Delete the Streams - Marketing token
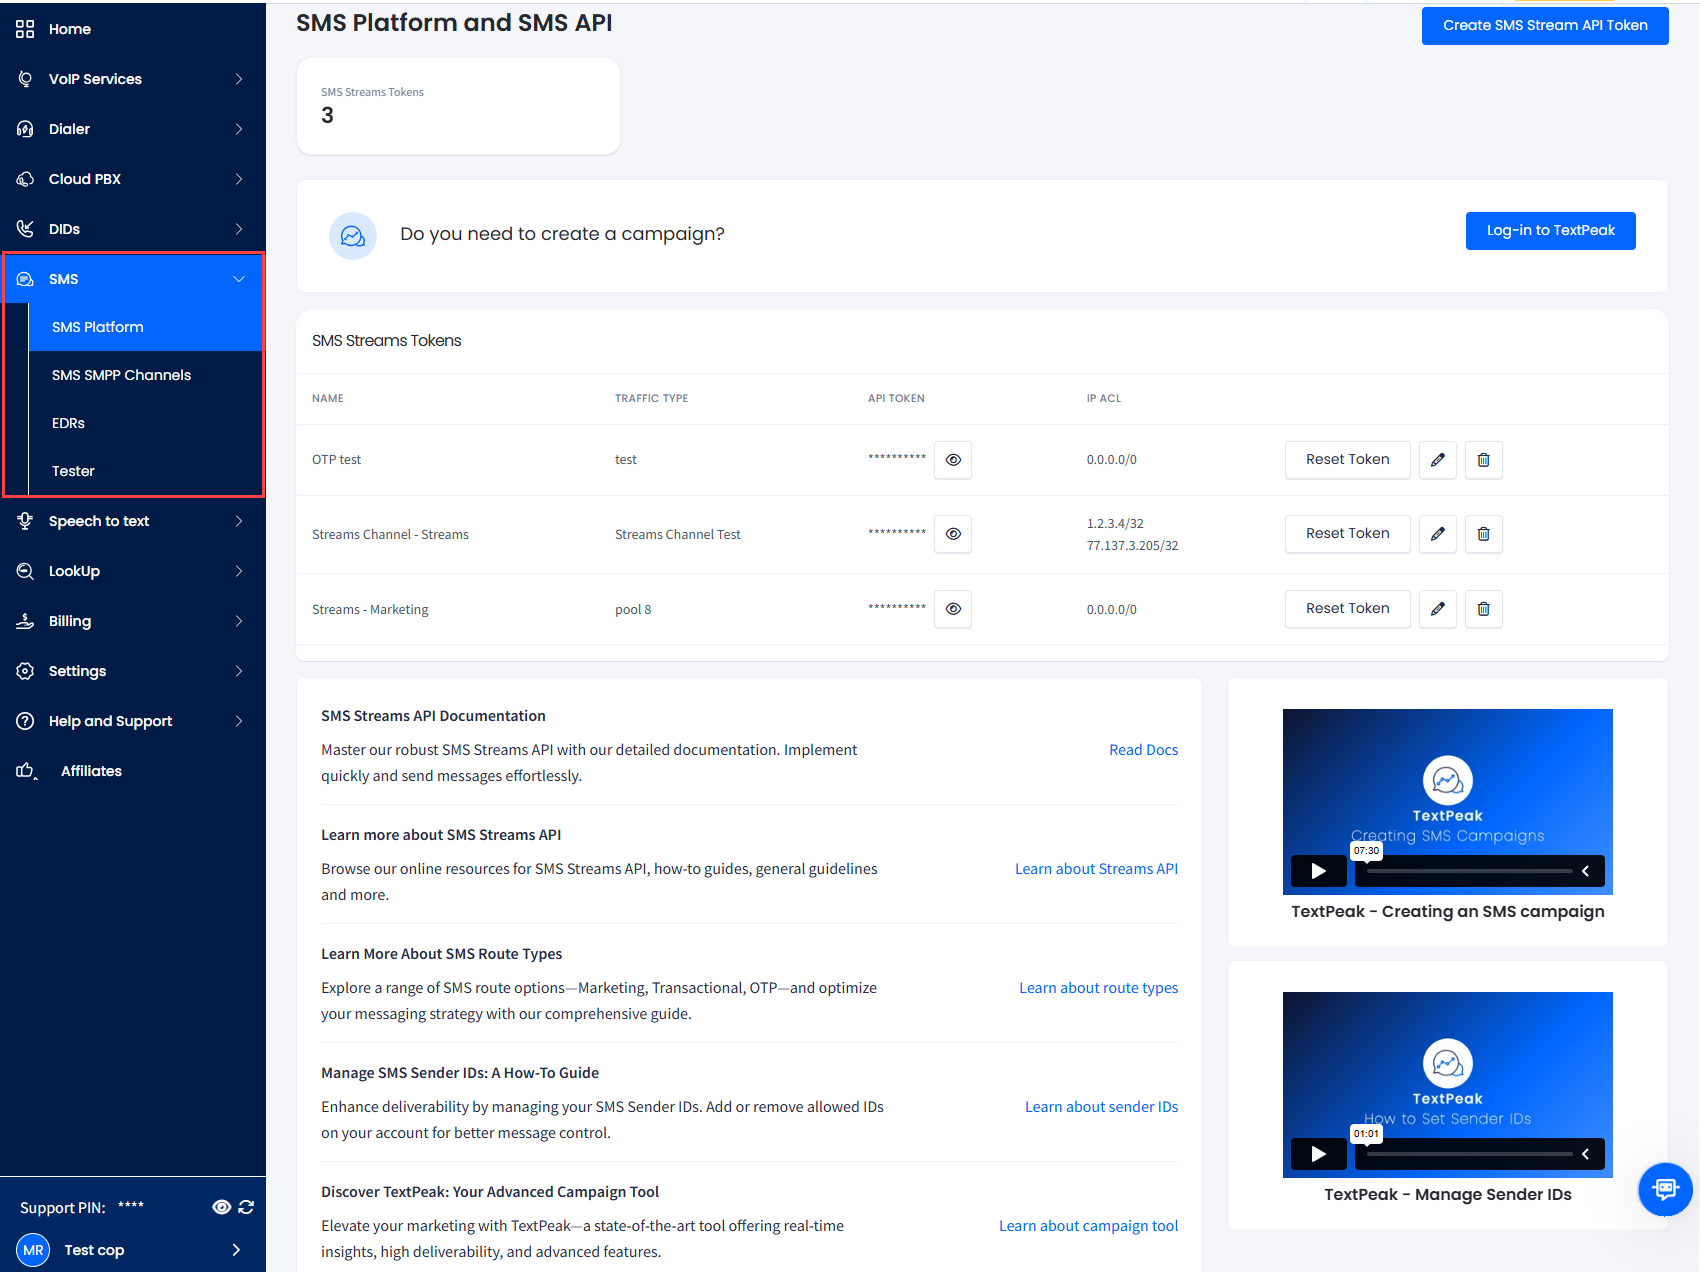 pyautogui.click(x=1483, y=609)
